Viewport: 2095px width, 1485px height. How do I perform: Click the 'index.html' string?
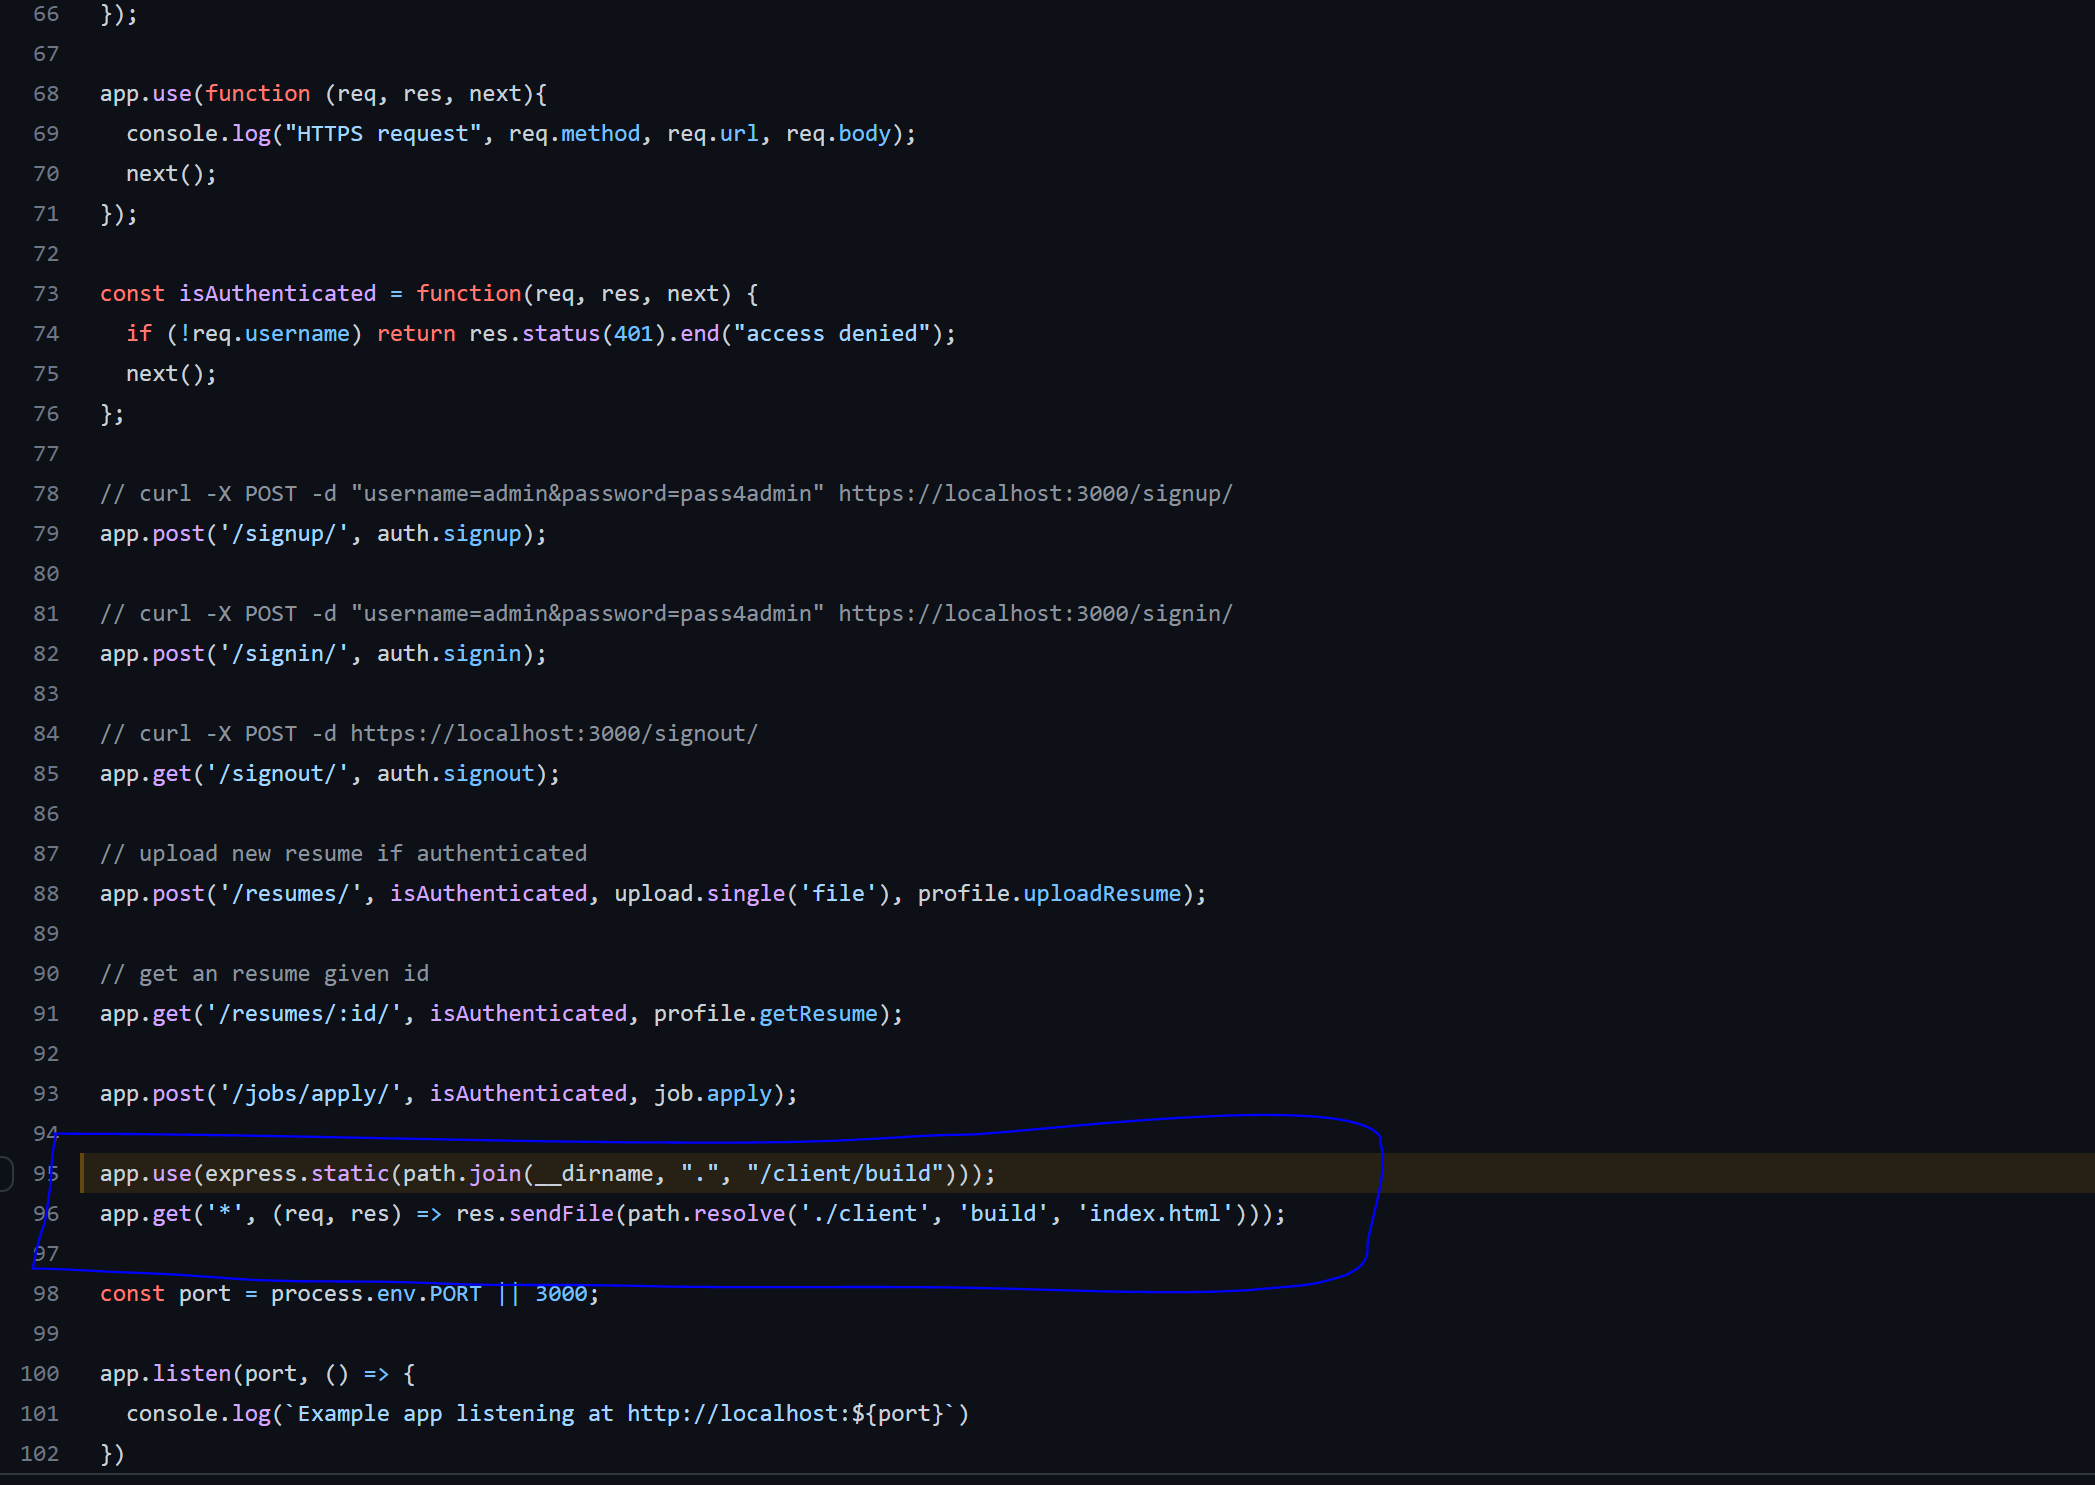pos(1155,1214)
